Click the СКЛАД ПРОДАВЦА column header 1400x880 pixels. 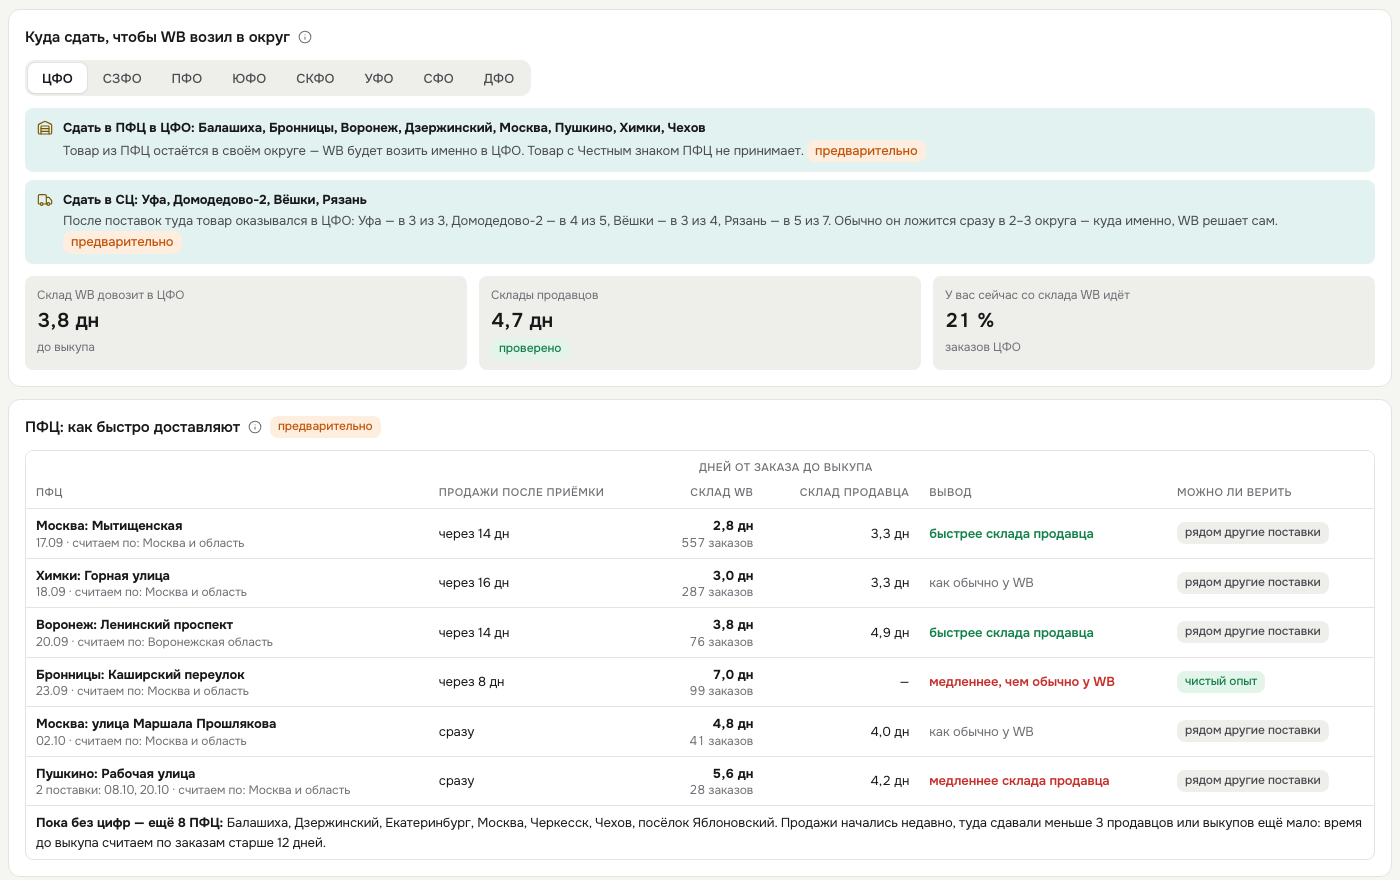854,492
